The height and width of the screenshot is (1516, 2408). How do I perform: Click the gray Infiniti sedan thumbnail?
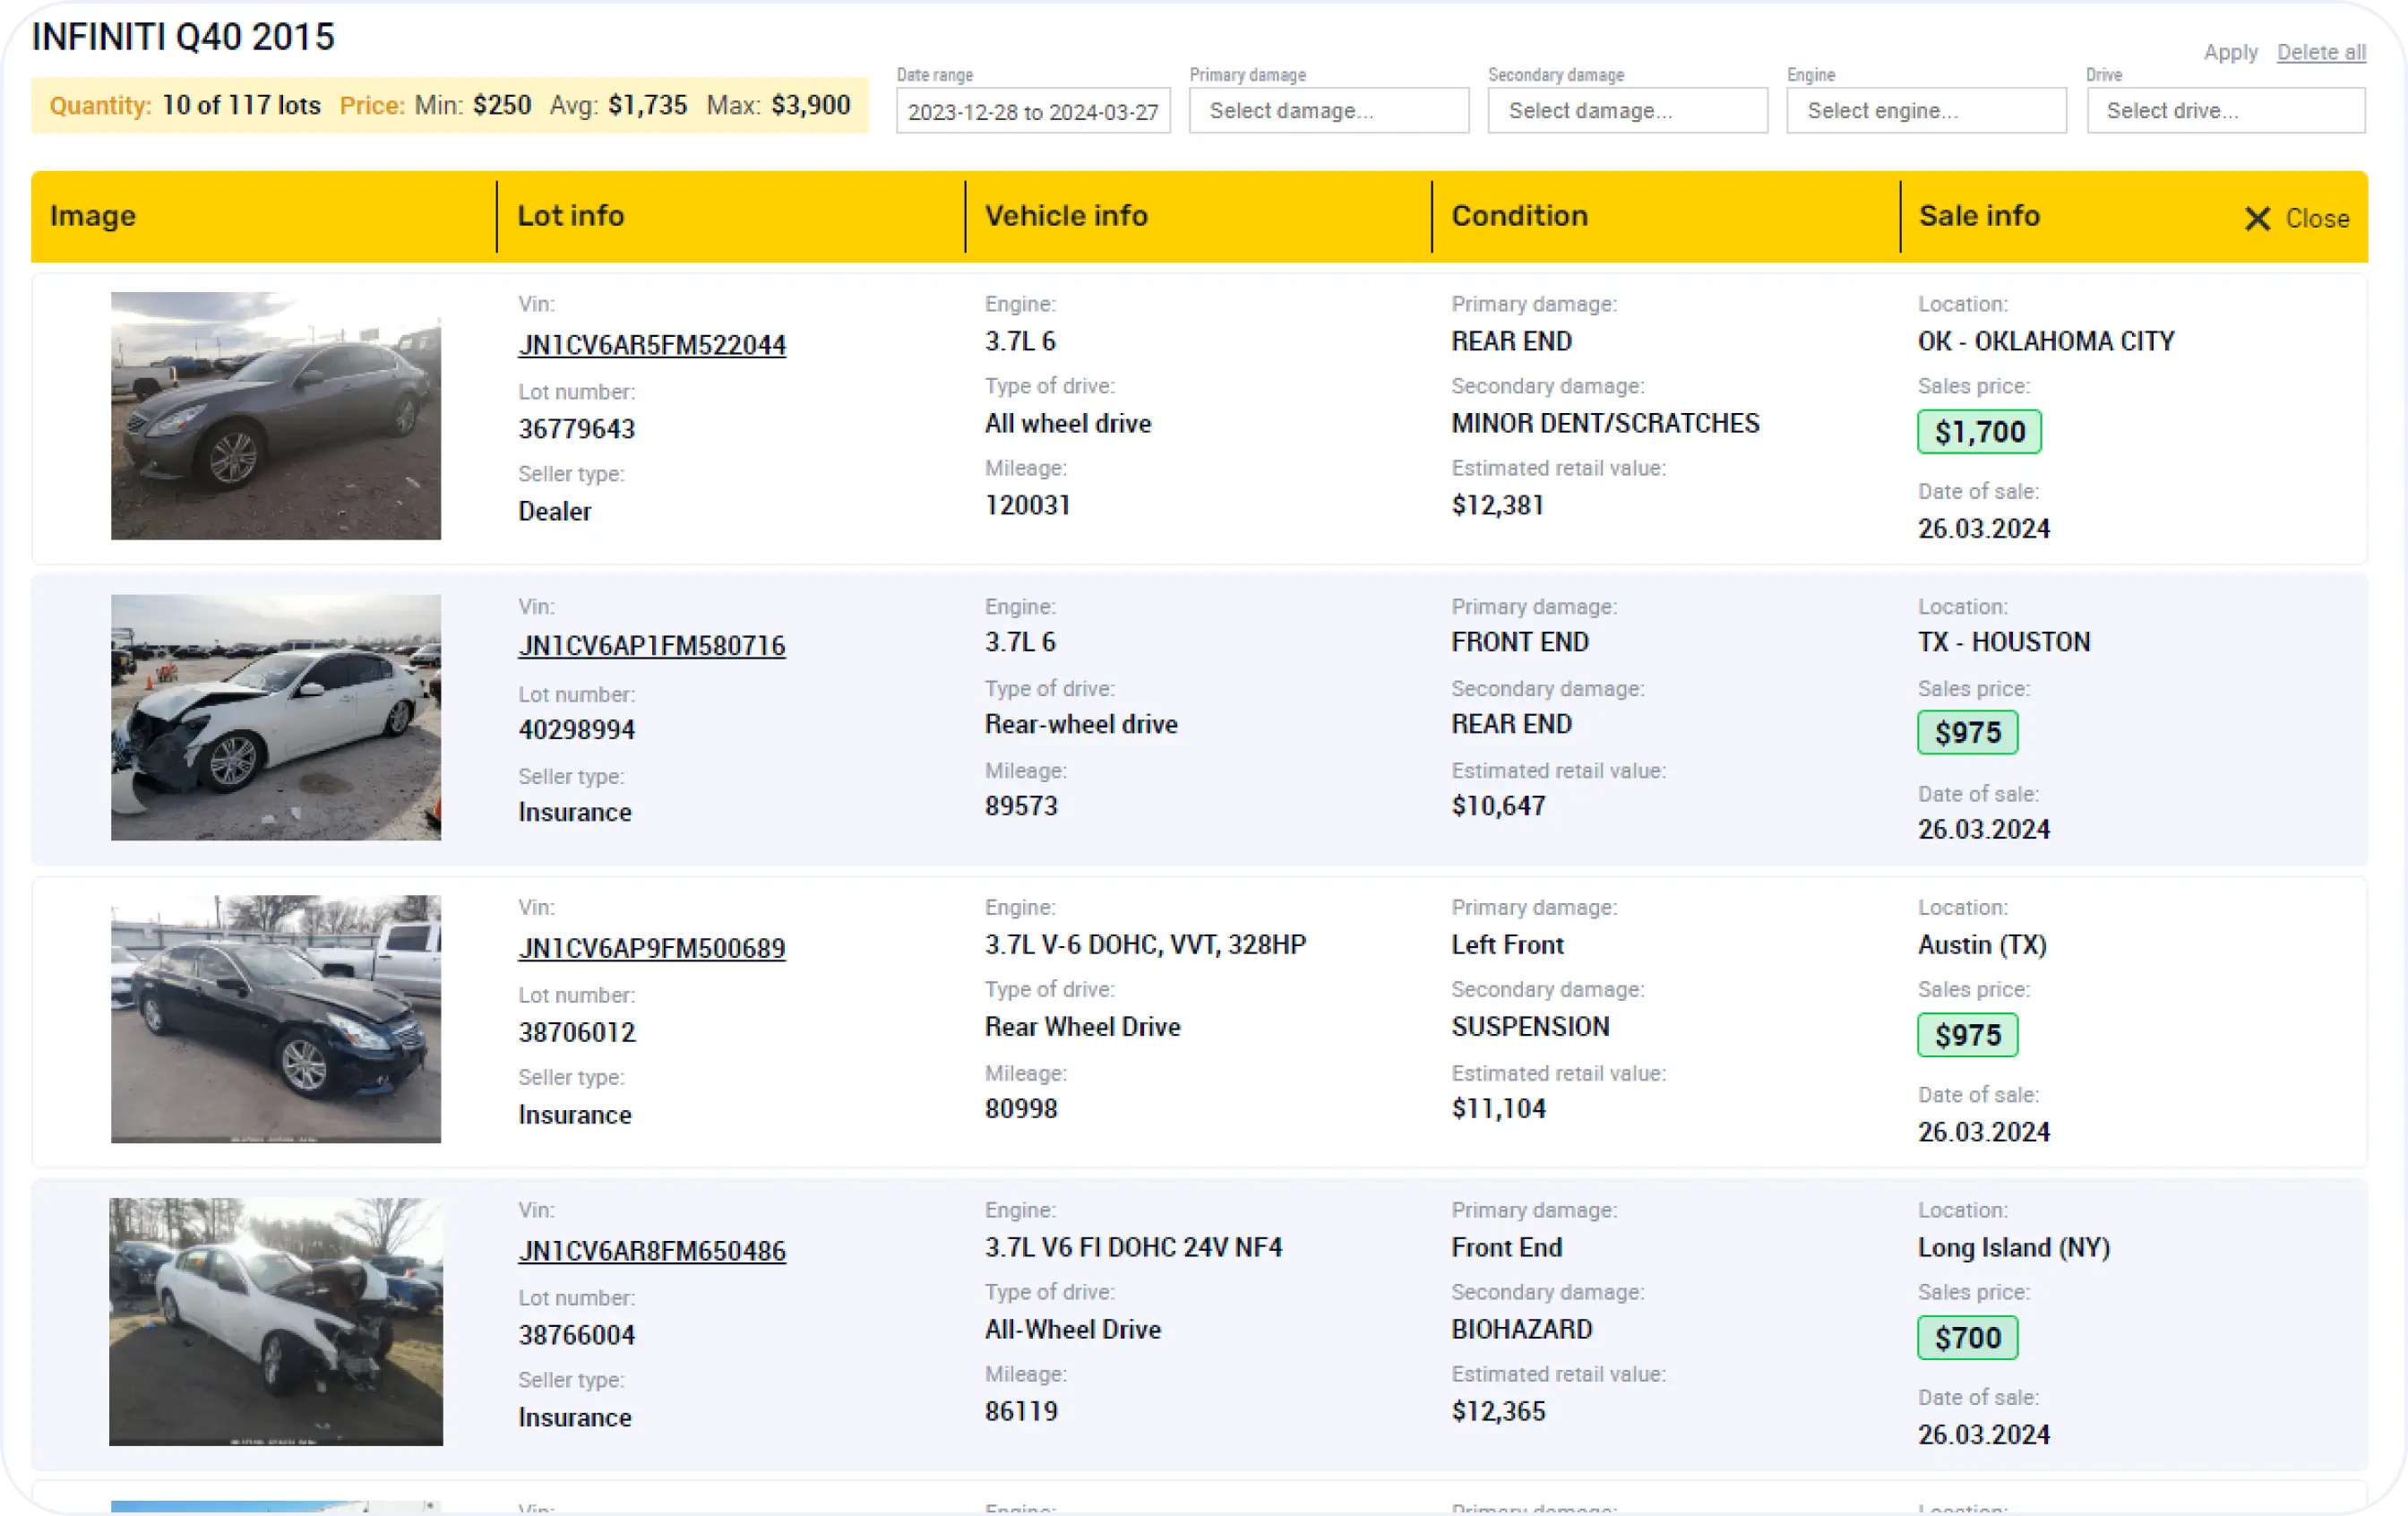[275, 415]
